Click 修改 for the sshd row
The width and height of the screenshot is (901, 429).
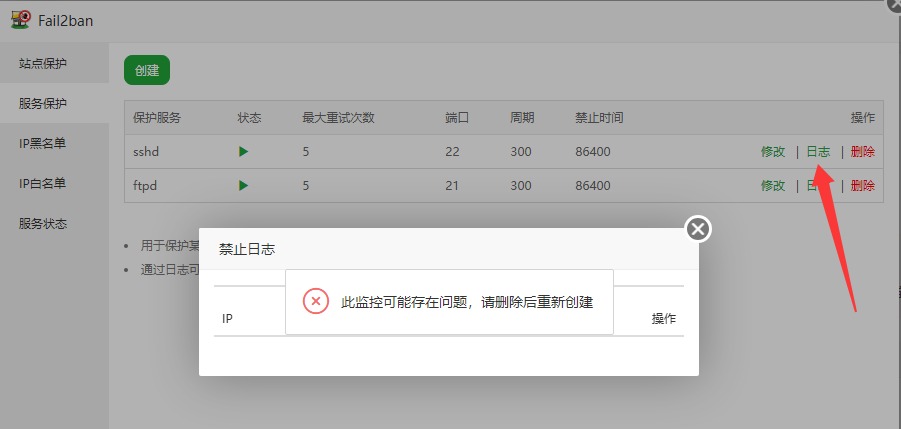pyautogui.click(x=773, y=152)
